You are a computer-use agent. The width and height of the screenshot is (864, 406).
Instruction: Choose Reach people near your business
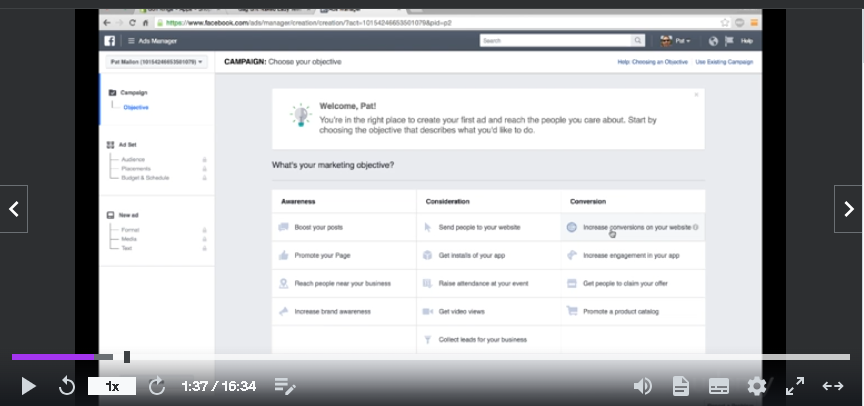[344, 283]
